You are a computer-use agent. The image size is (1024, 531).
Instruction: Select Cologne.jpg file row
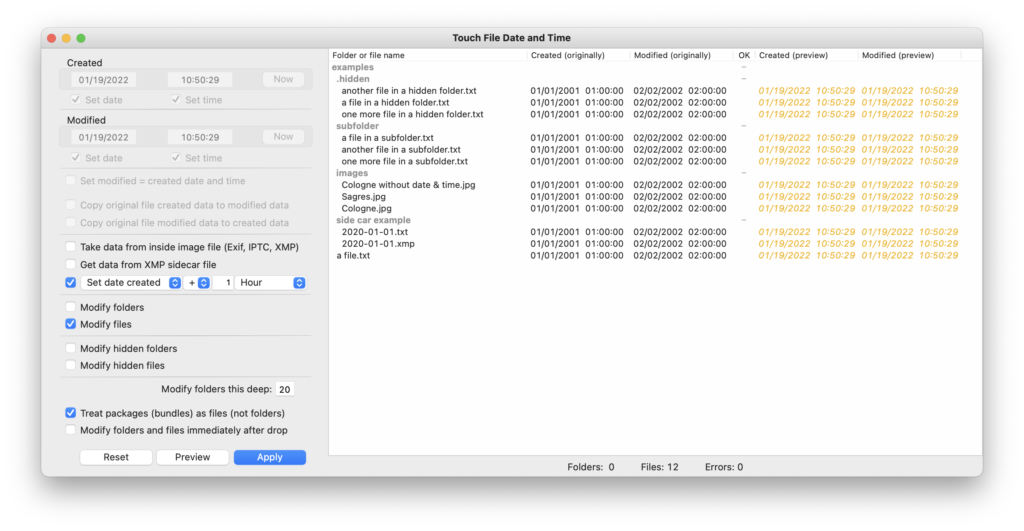pyautogui.click(x=655, y=208)
